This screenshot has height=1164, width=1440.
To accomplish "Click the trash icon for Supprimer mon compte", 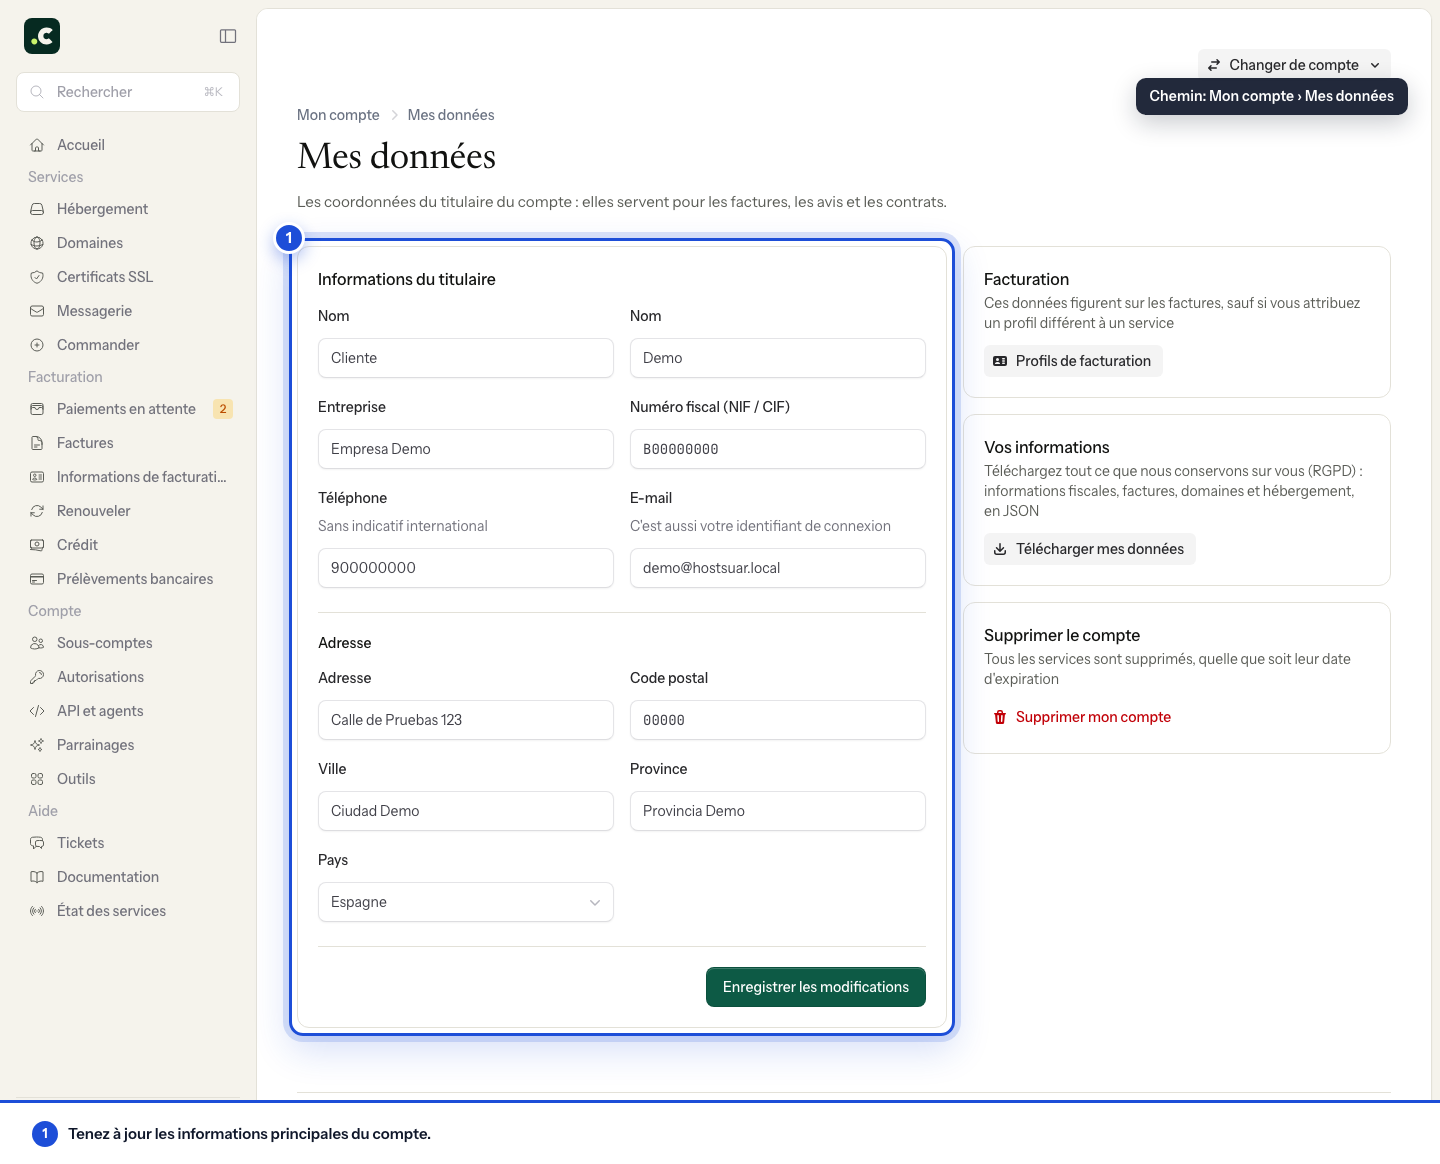I will pos(1000,717).
